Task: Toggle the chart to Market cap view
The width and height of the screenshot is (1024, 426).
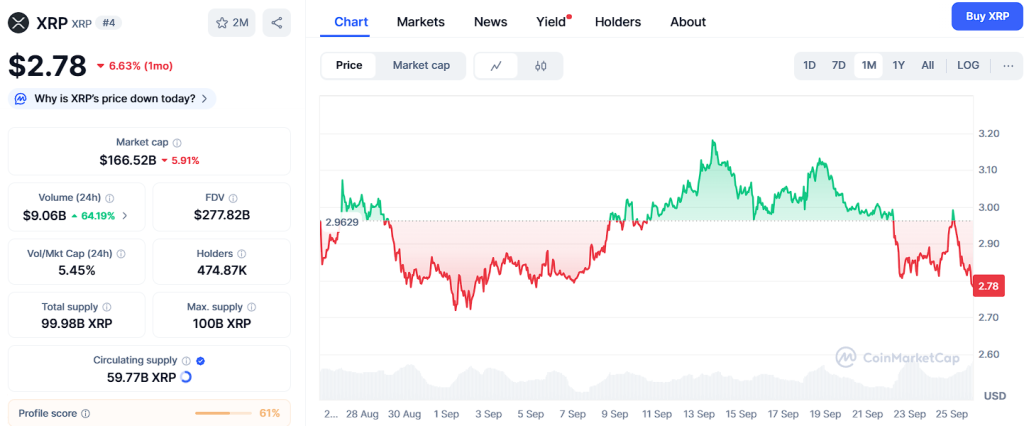Action: pos(421,65)
